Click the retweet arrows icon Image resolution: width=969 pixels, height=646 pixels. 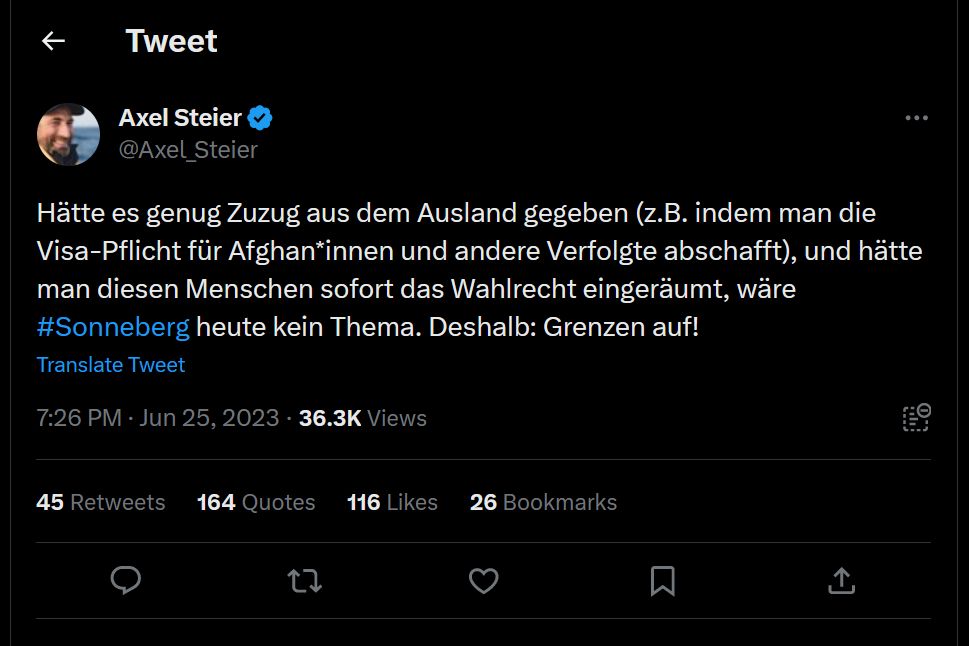(304, 580)
